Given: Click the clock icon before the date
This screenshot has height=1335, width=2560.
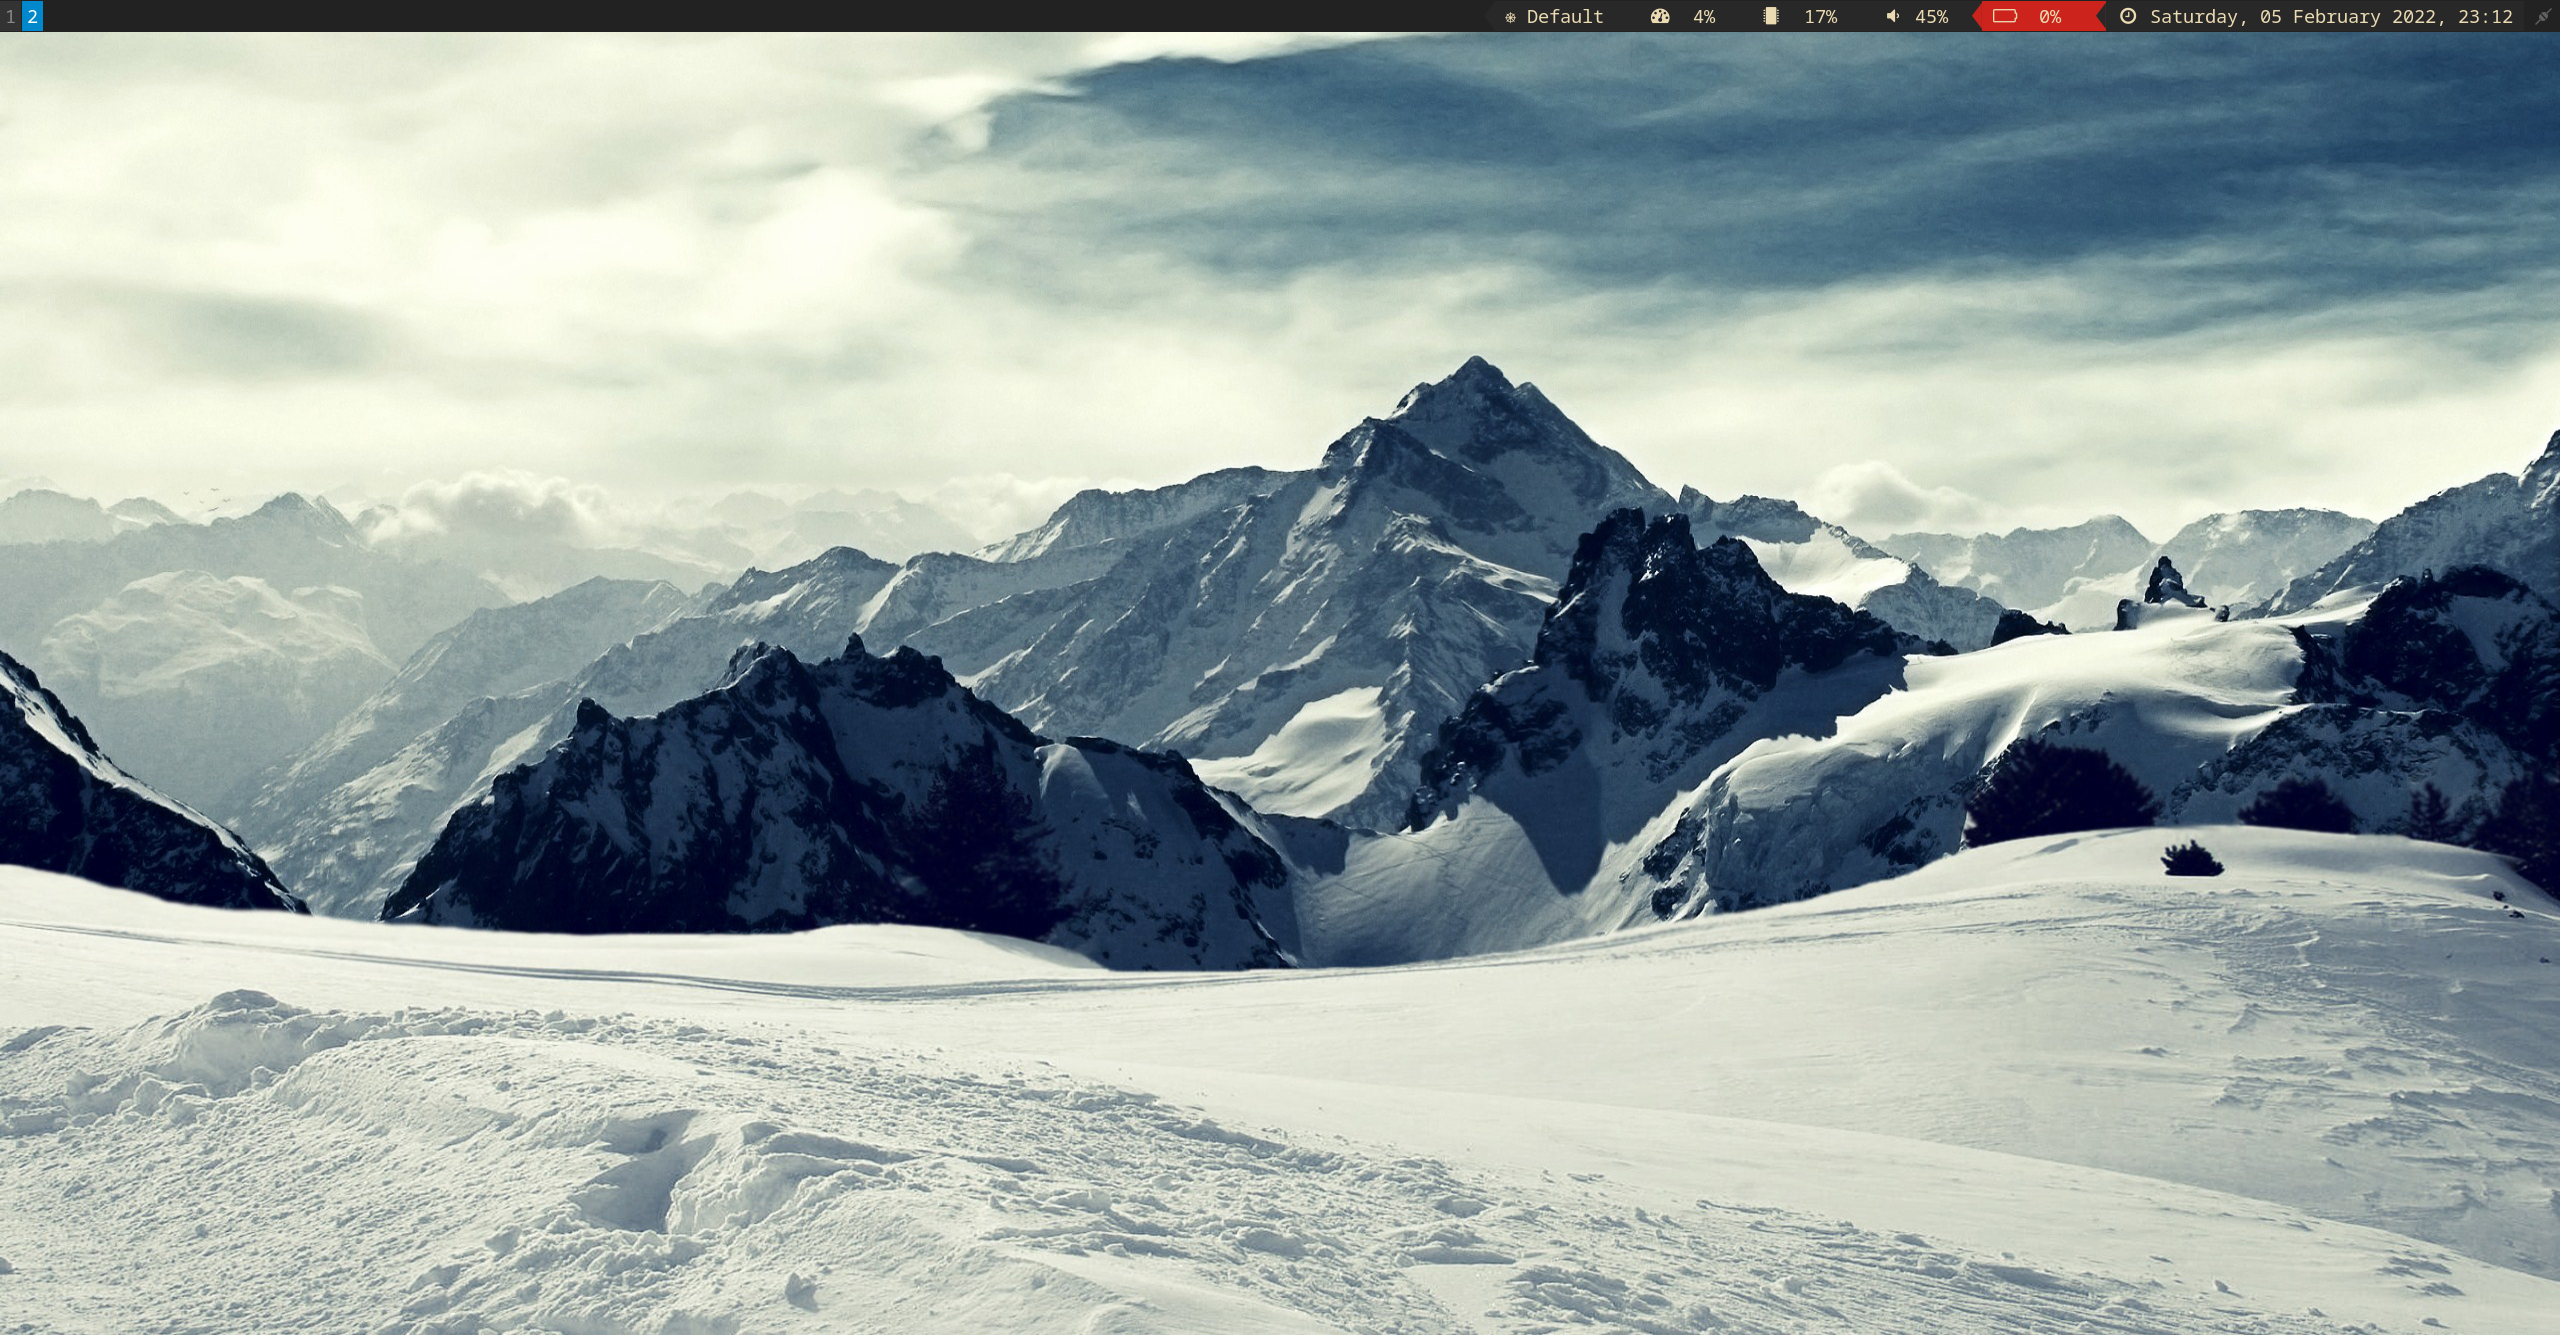Looking at the screenshot, I should [x=2128, y=17].
